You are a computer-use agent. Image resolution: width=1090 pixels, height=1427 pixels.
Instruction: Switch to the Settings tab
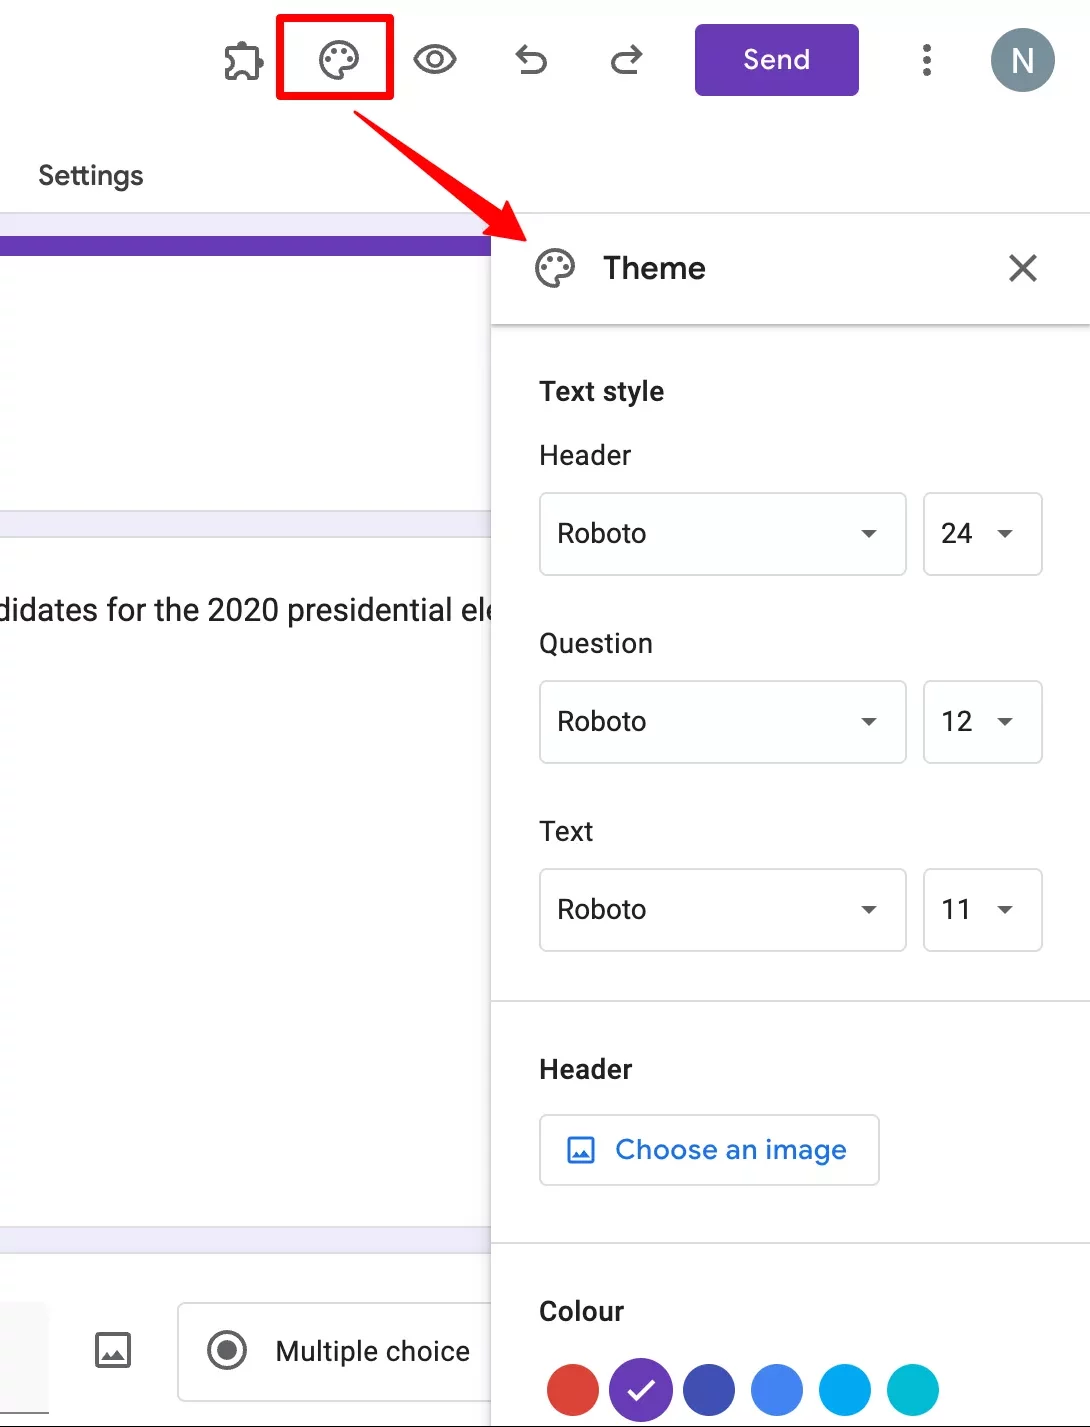coord(90,175)
